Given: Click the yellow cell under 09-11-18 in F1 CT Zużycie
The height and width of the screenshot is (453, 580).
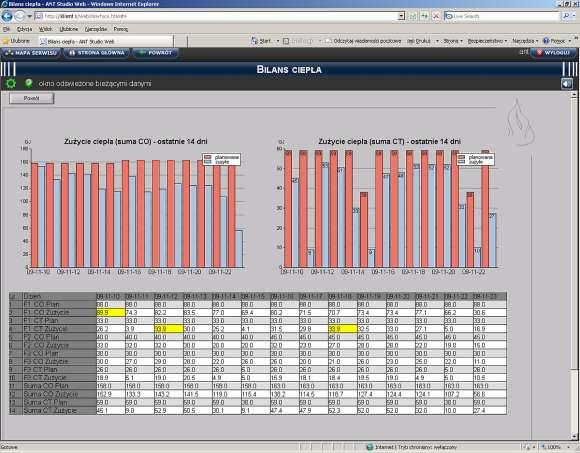Looking at the screenshot, I should [x=343, y=329].
